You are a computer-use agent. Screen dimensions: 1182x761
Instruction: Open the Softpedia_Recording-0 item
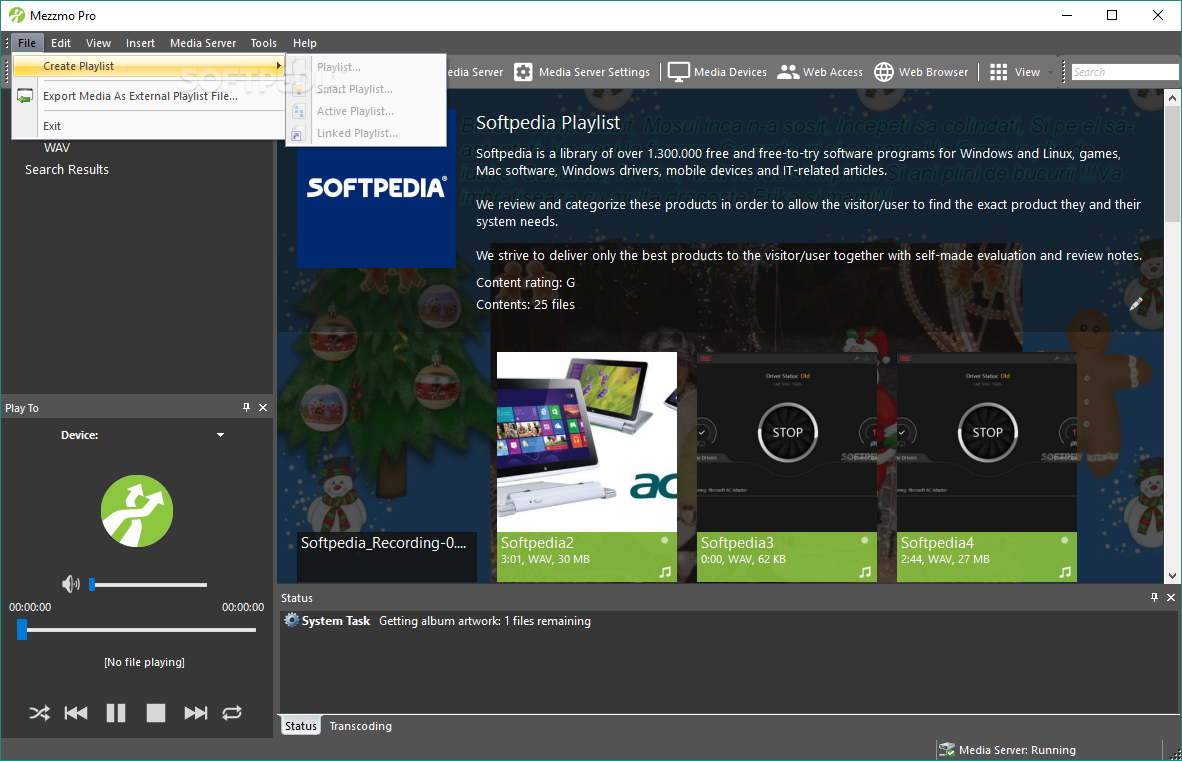[x=387, y=556]
